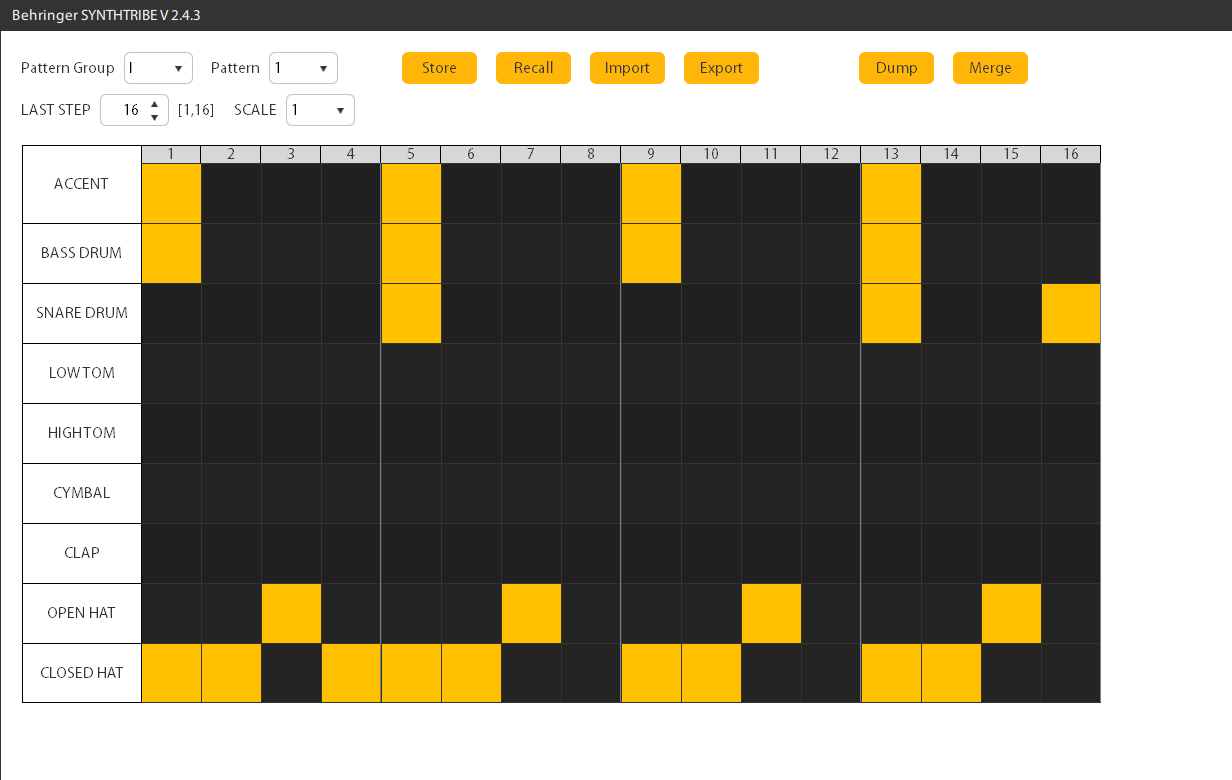1232x780 pixels.
Task: Click the LAST STEP value field
Action: pyautogui.click(x=125, y=110)
